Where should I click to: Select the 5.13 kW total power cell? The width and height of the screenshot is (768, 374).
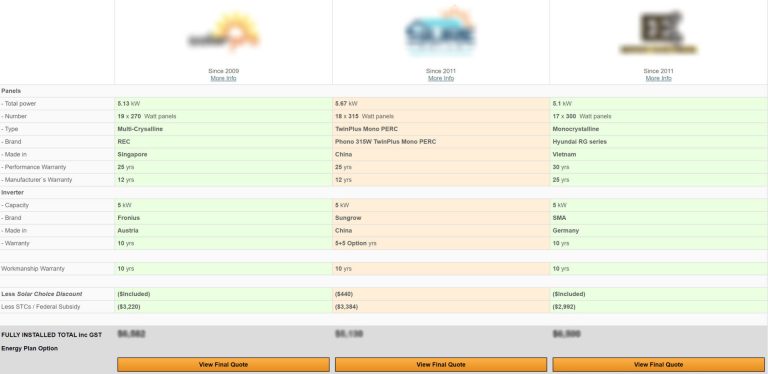223,104
